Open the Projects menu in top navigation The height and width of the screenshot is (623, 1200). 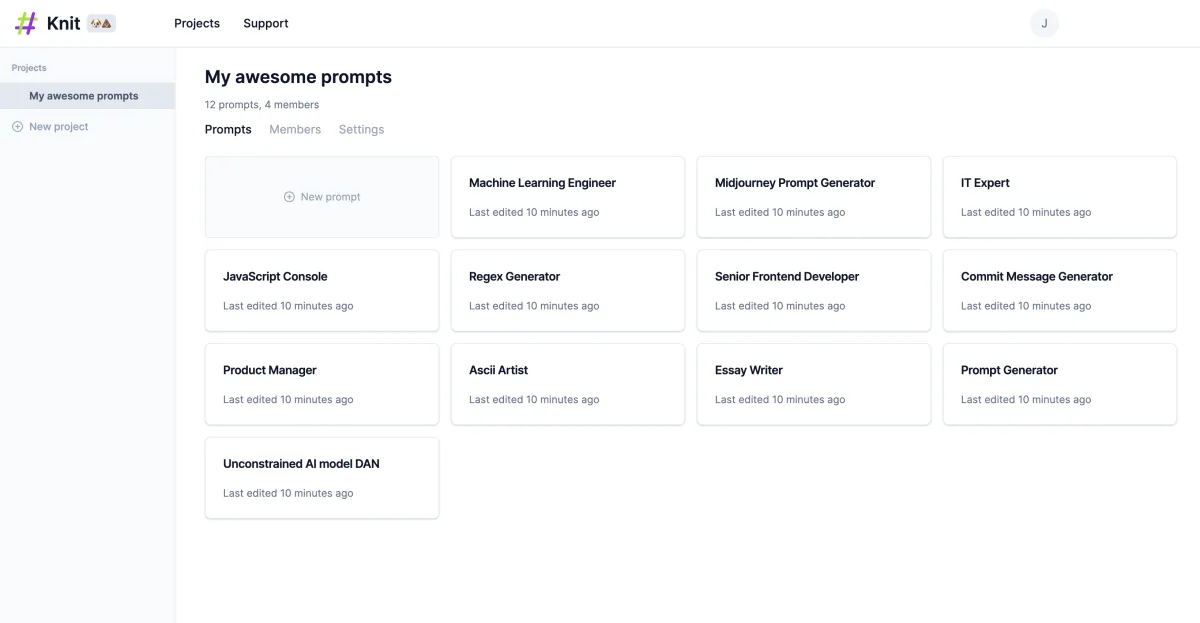click(197, 23)
